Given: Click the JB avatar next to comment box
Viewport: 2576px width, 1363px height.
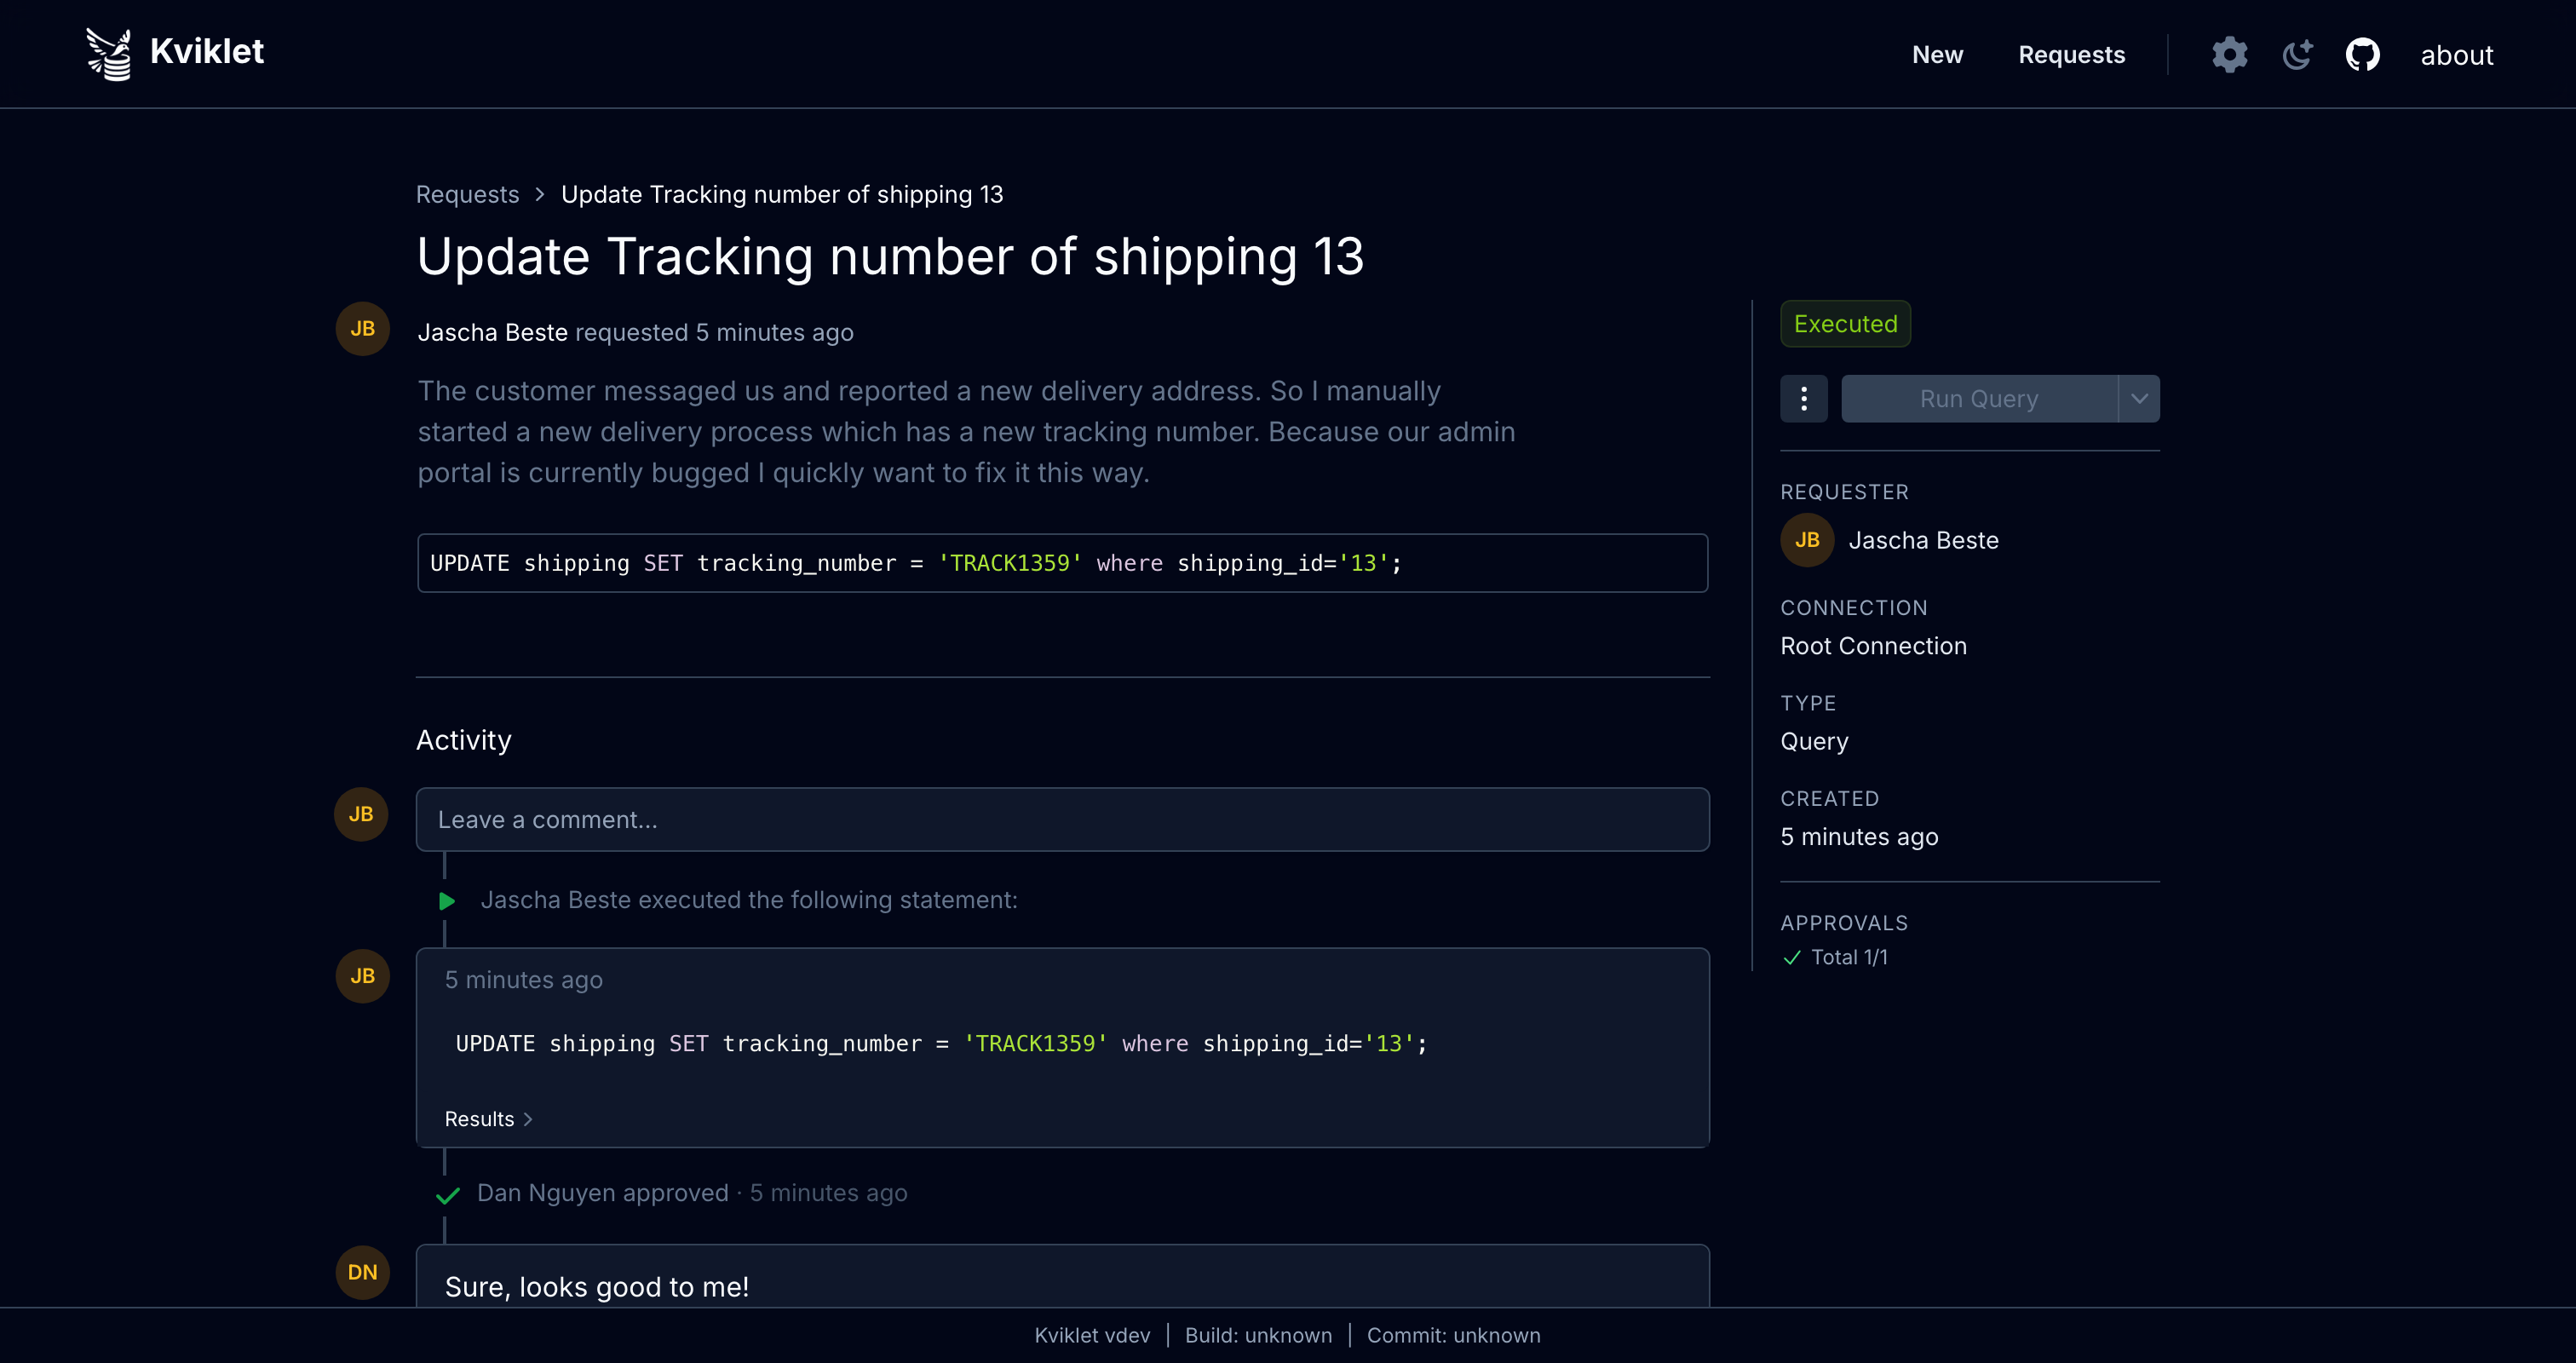Looking at the screenshot, I should click(x=361, y=814).
